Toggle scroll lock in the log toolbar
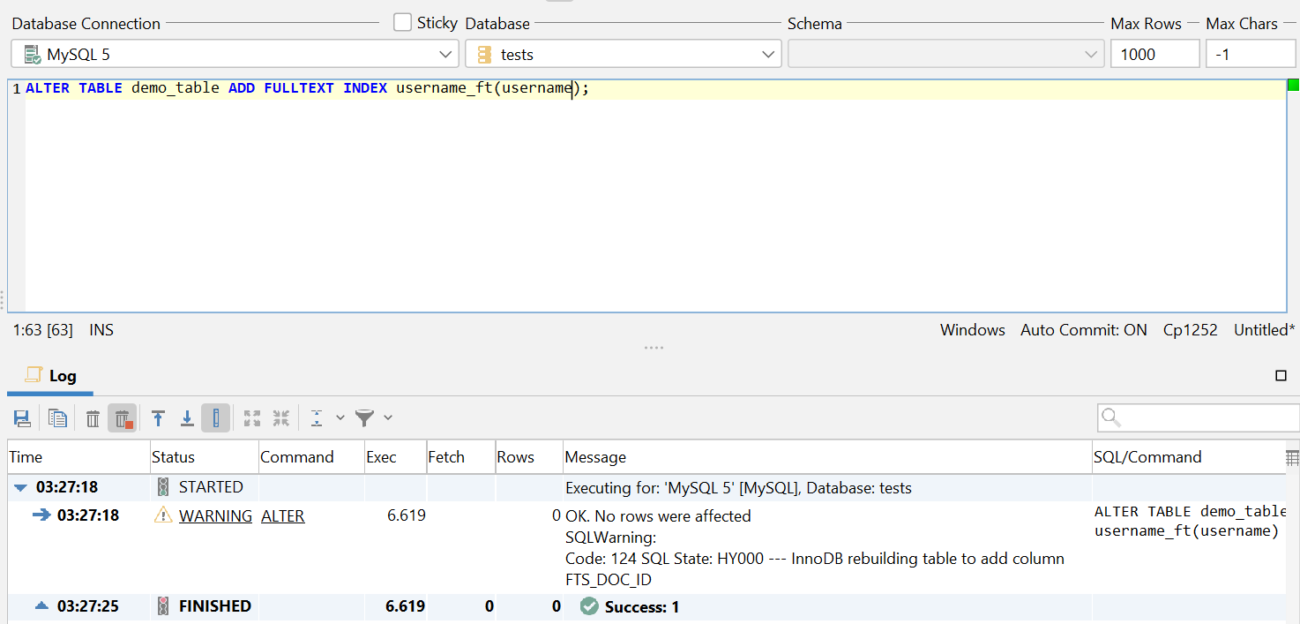This screenshot has height=624, width=1300. (x=216, y=417)
